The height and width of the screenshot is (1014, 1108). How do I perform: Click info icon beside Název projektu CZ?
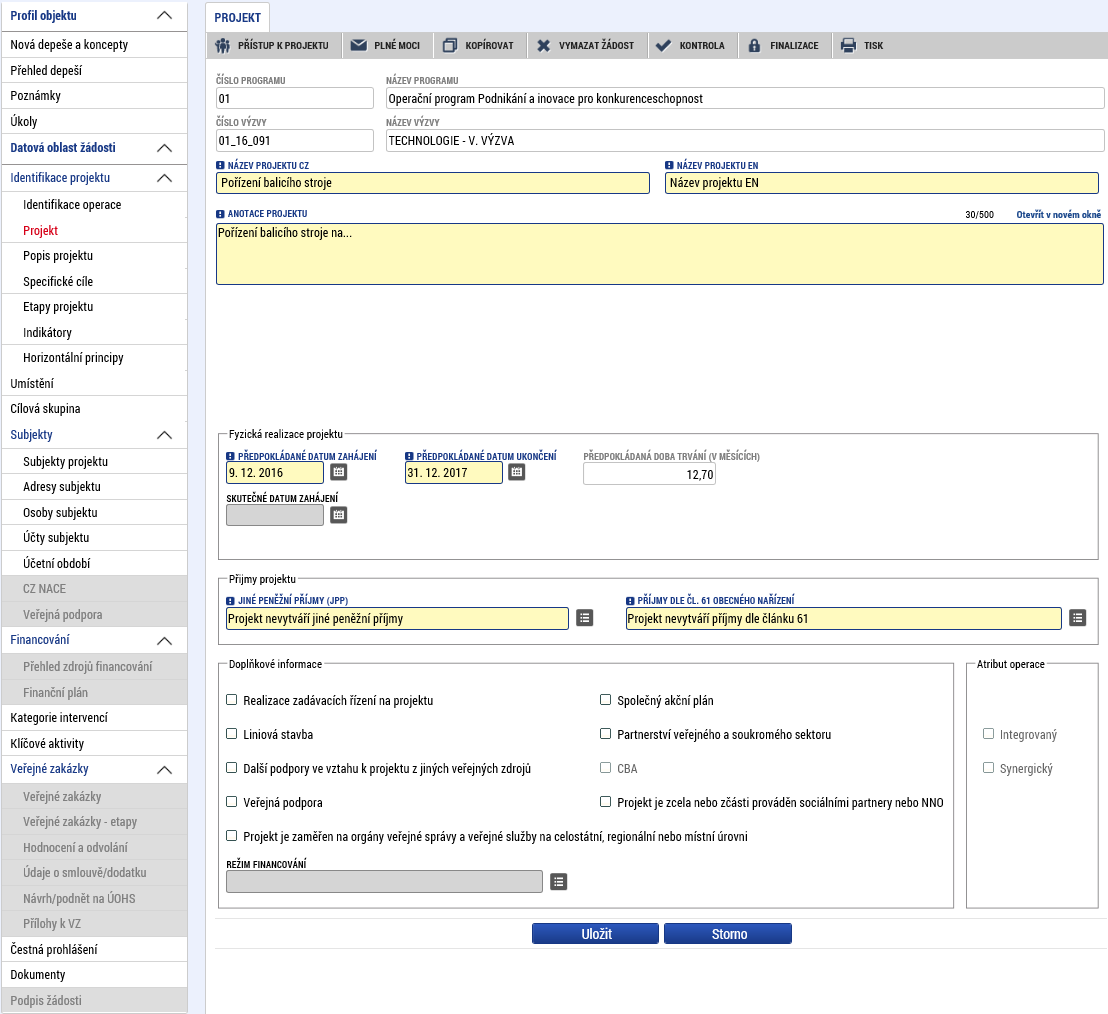(220, 165)
